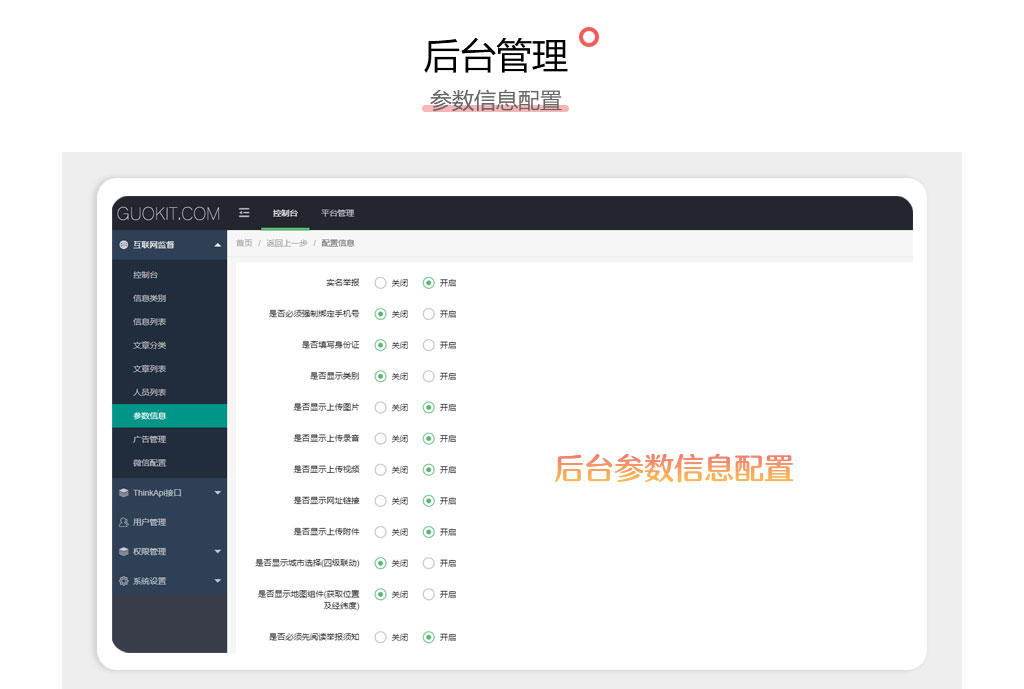Click the 权限管理 layers icon
The height and width of the screenshot is (689, 1024).
tap(124, 552)
